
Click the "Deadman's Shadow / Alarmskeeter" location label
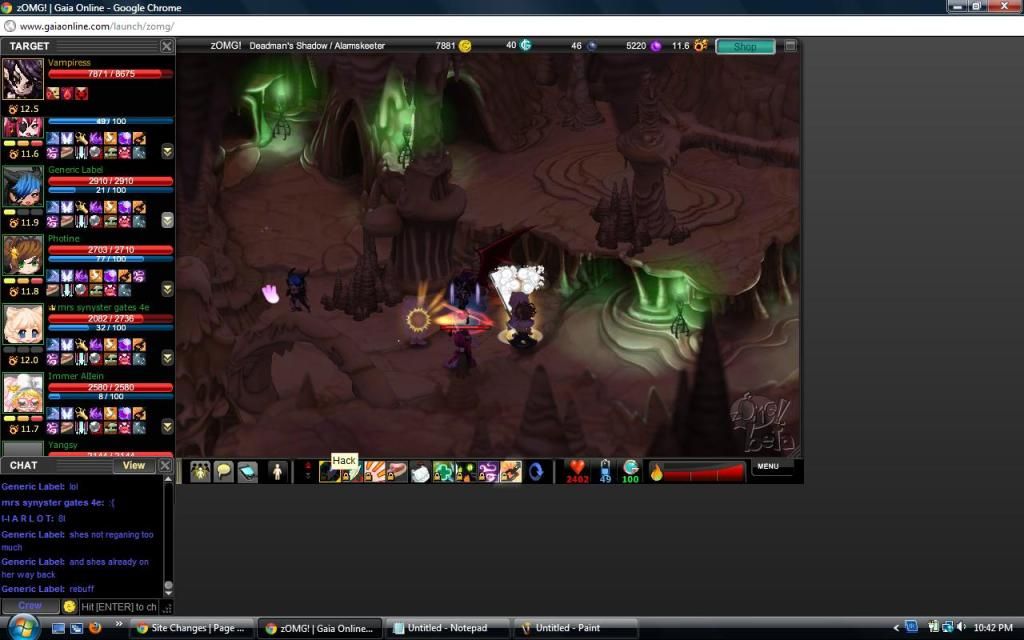click(317, 46)
